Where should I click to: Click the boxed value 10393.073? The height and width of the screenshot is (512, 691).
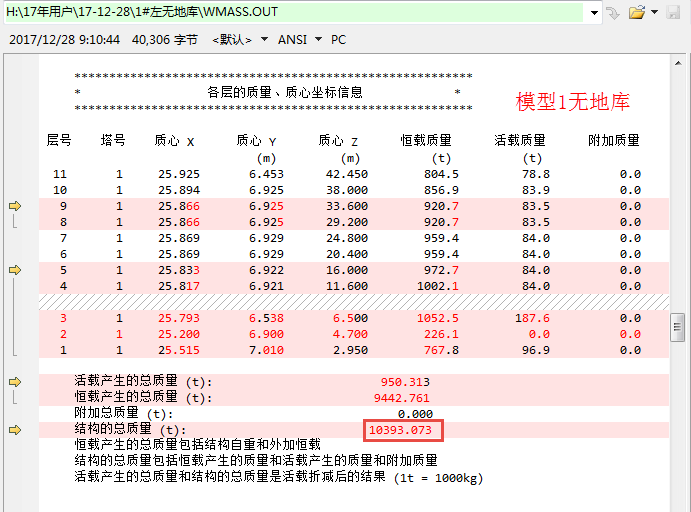[x=403, y=430]
